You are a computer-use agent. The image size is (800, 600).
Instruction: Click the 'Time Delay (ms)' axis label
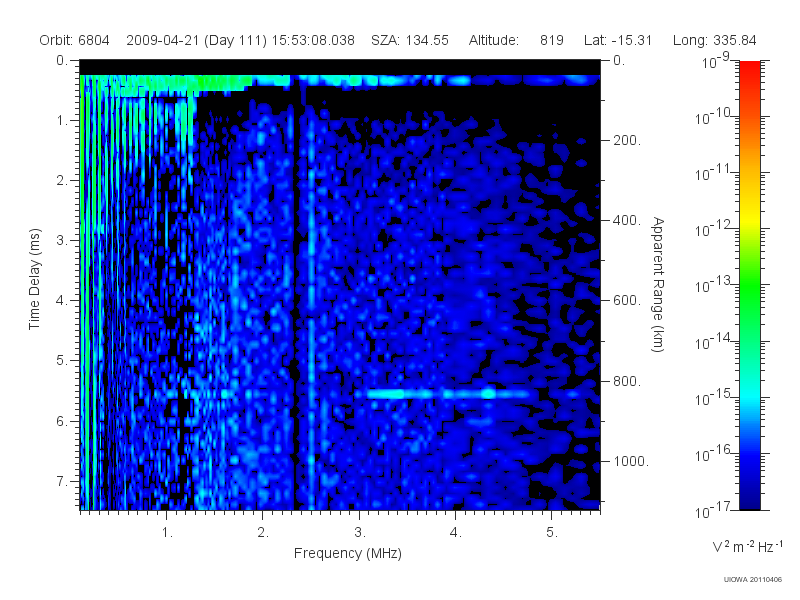[x=34, y=279]
